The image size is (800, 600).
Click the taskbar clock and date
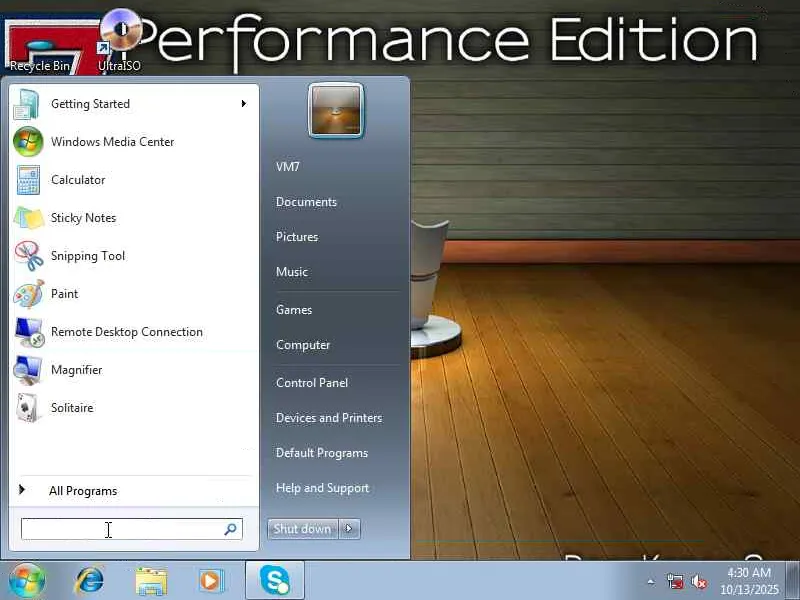coord(749,581)
